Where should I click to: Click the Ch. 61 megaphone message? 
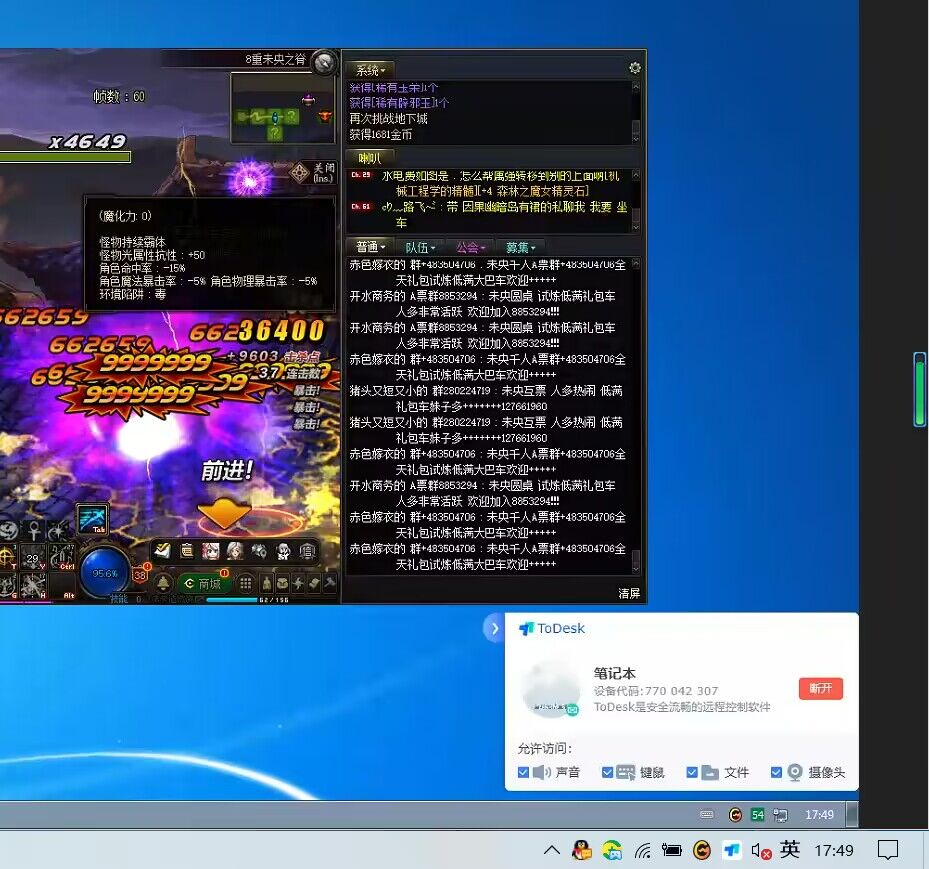click(x=490, y=214)
